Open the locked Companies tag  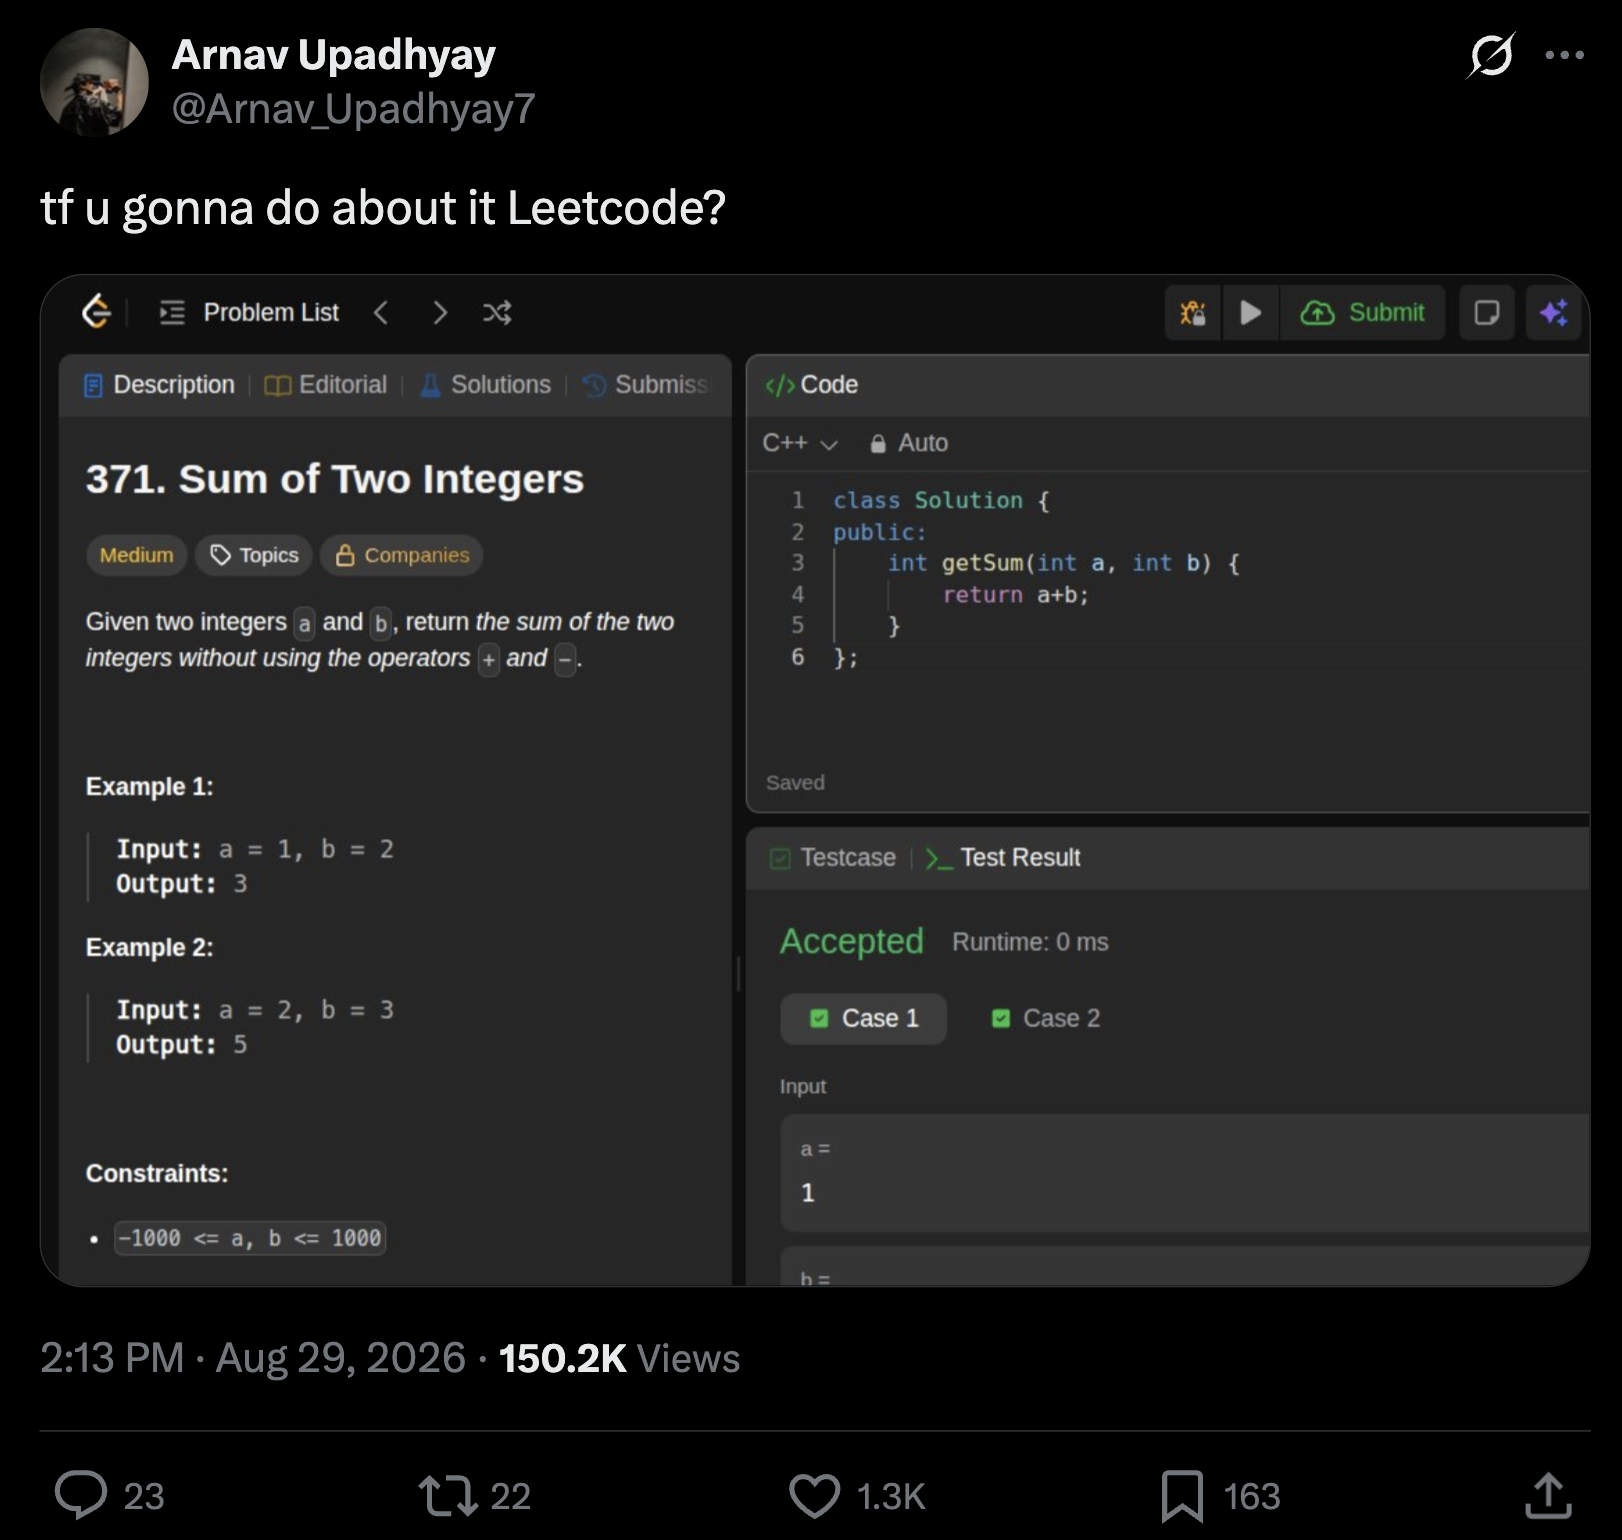click(401, 555)
